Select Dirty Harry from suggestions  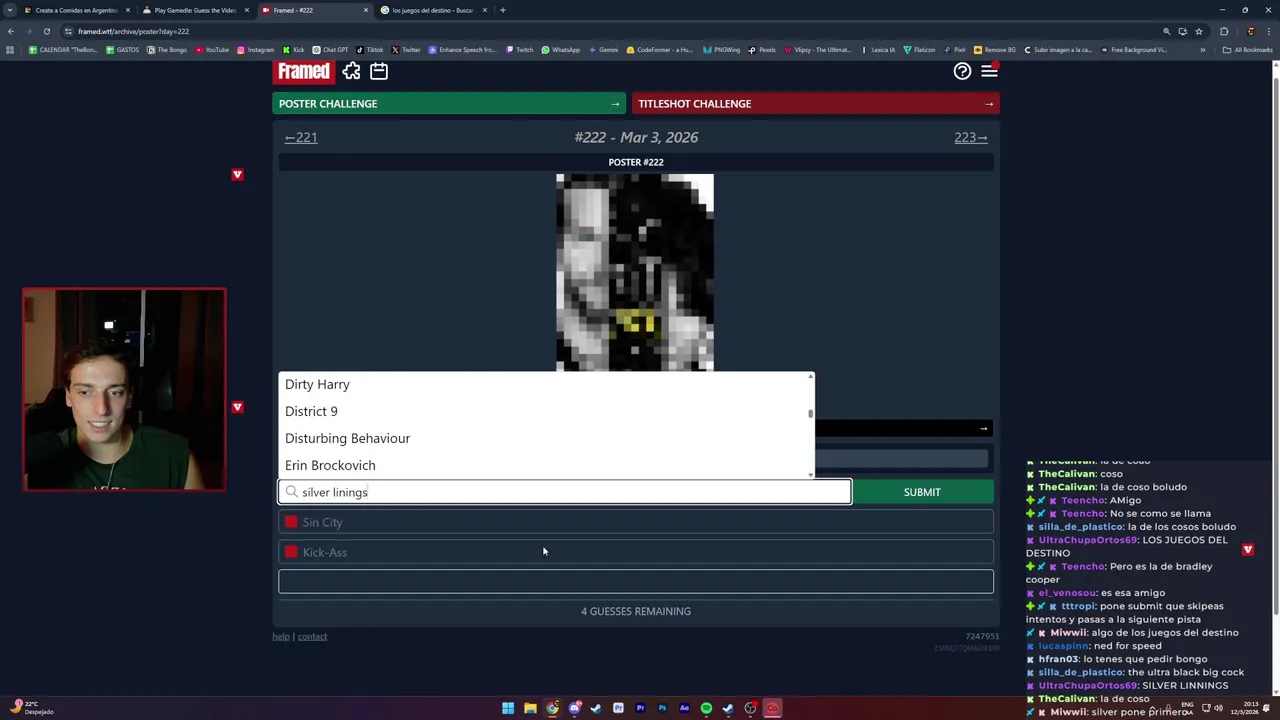tap(544, 384)
